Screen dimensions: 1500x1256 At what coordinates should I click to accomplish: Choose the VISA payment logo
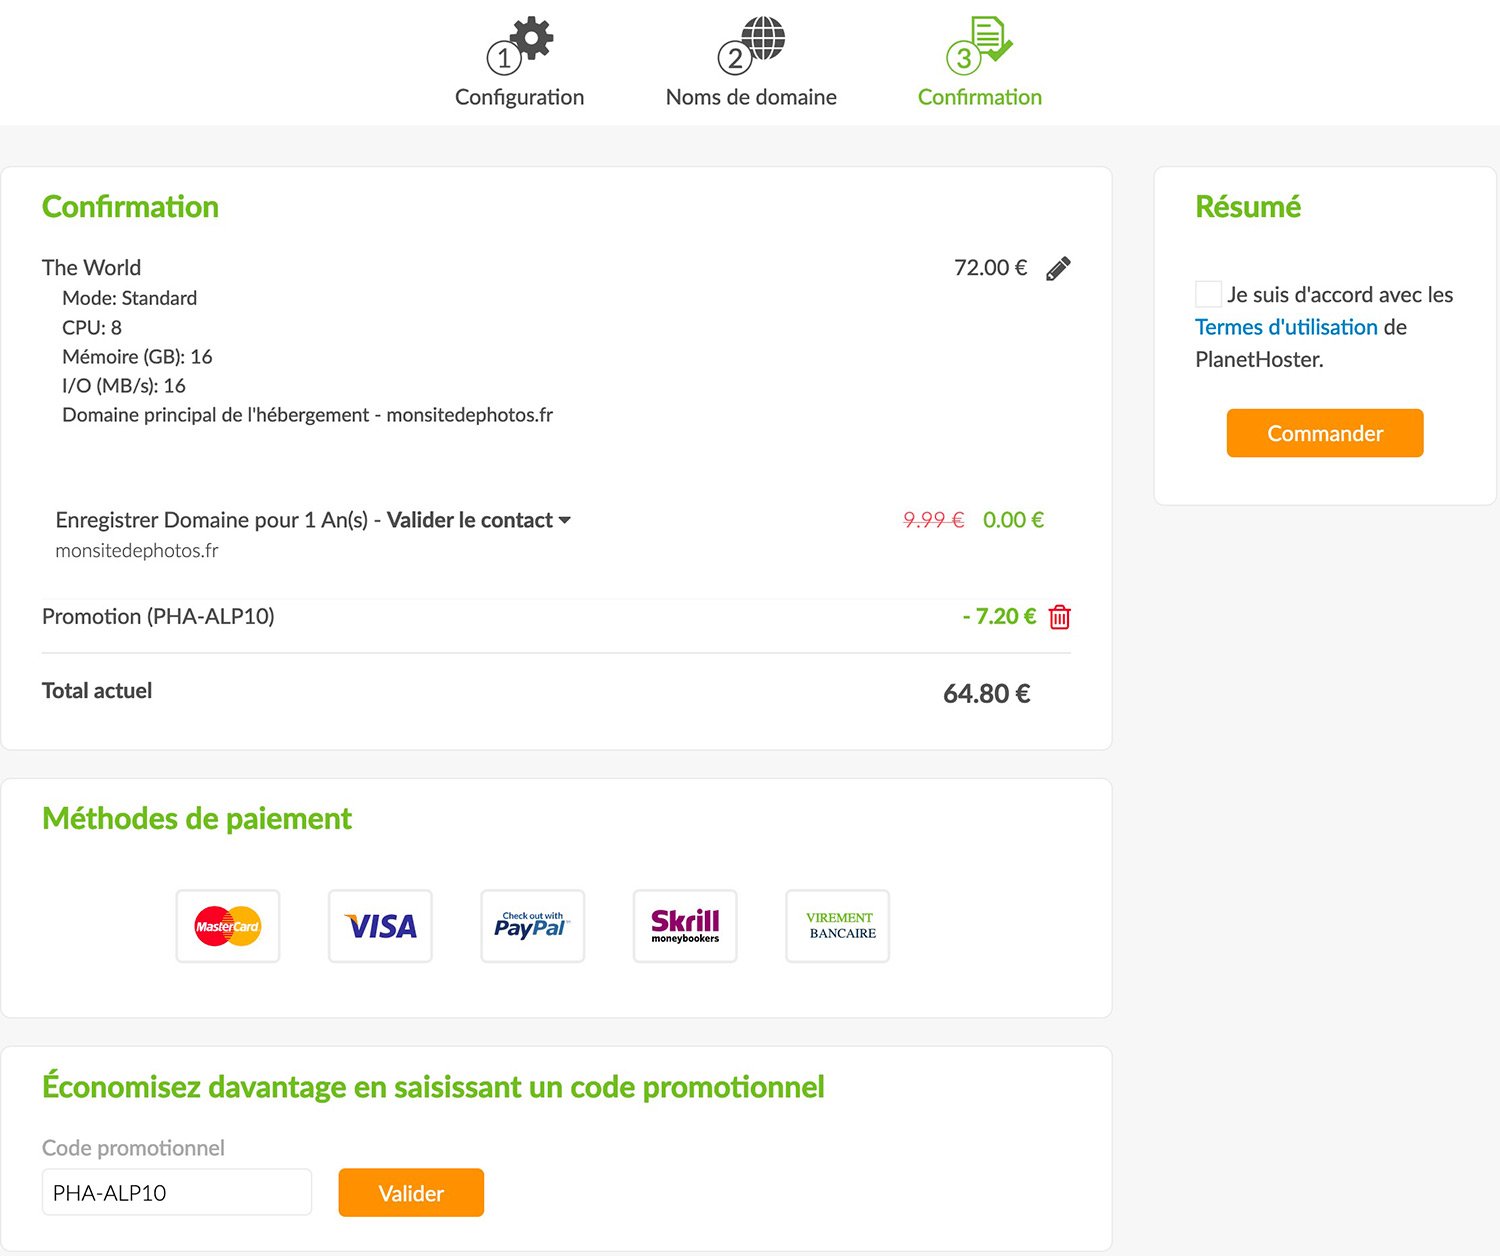[x=380, y=926]
